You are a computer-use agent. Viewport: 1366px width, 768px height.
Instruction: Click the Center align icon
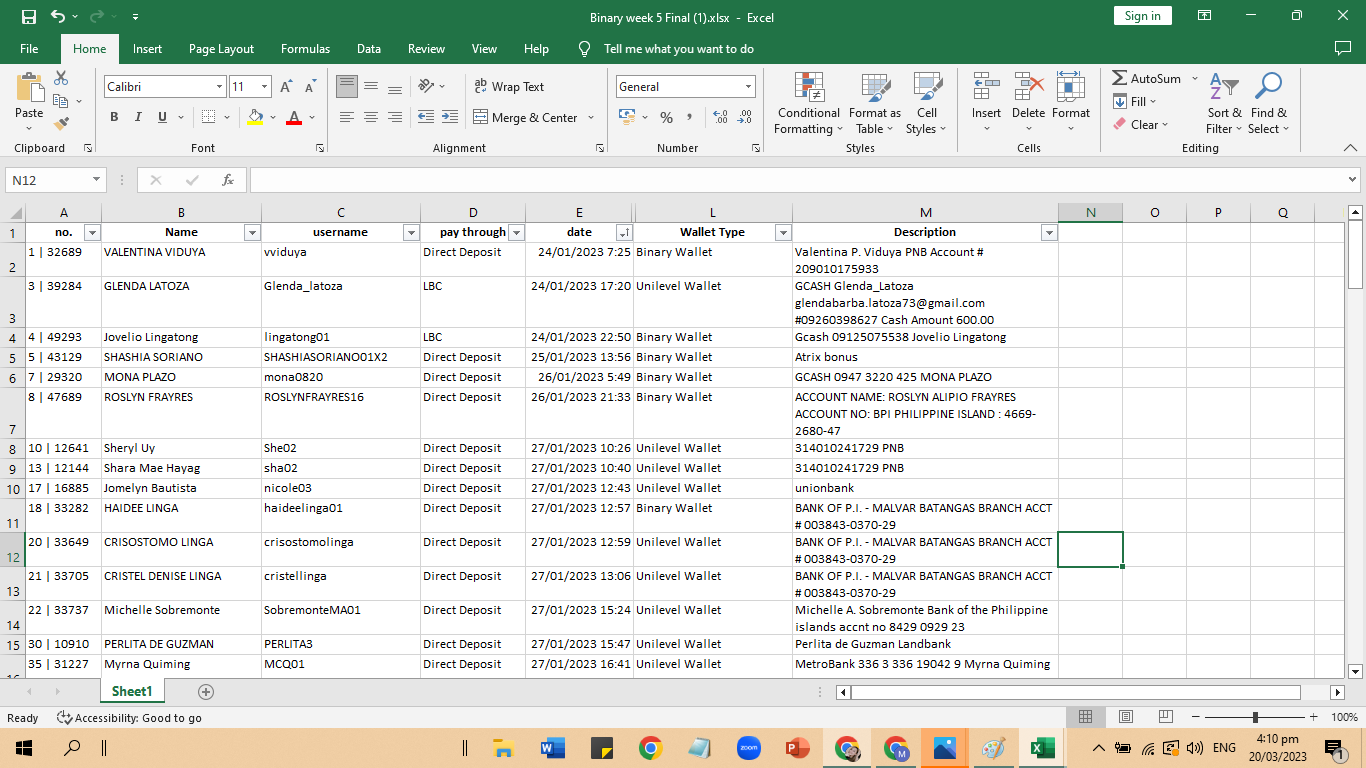370,117
